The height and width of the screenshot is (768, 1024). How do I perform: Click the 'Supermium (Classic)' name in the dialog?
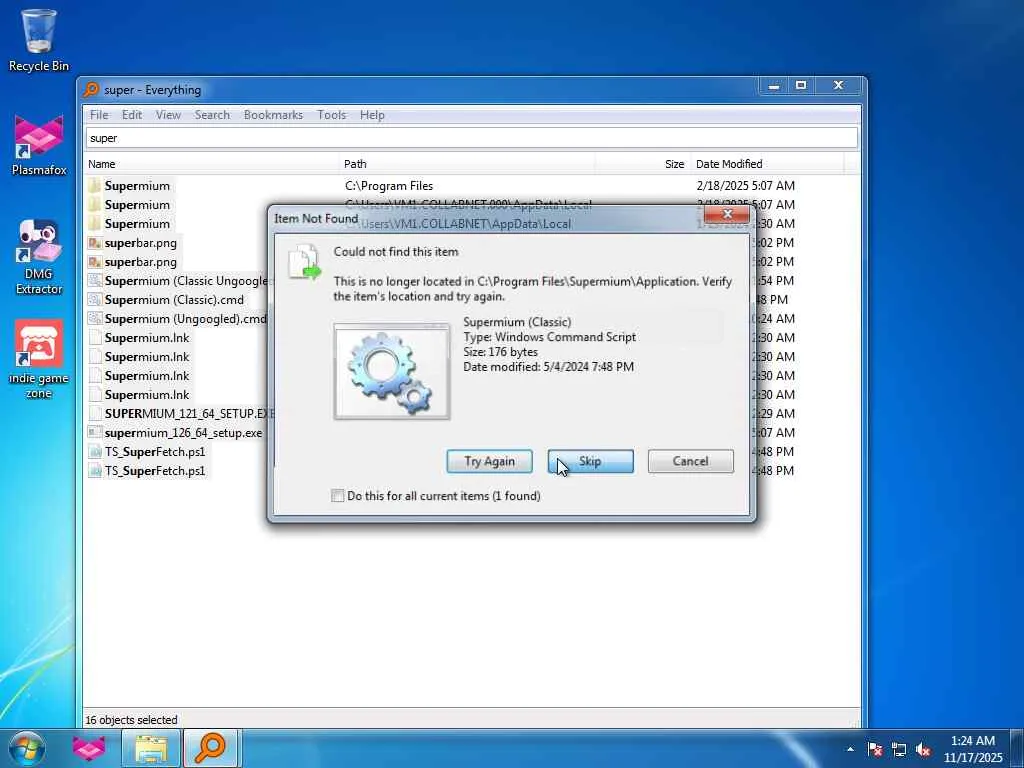click(x=517, y=322)
